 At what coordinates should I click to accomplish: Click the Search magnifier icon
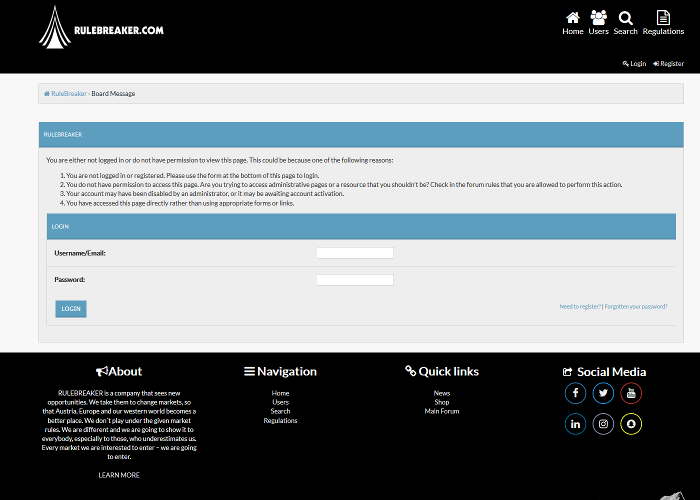[x=626, y=18]
